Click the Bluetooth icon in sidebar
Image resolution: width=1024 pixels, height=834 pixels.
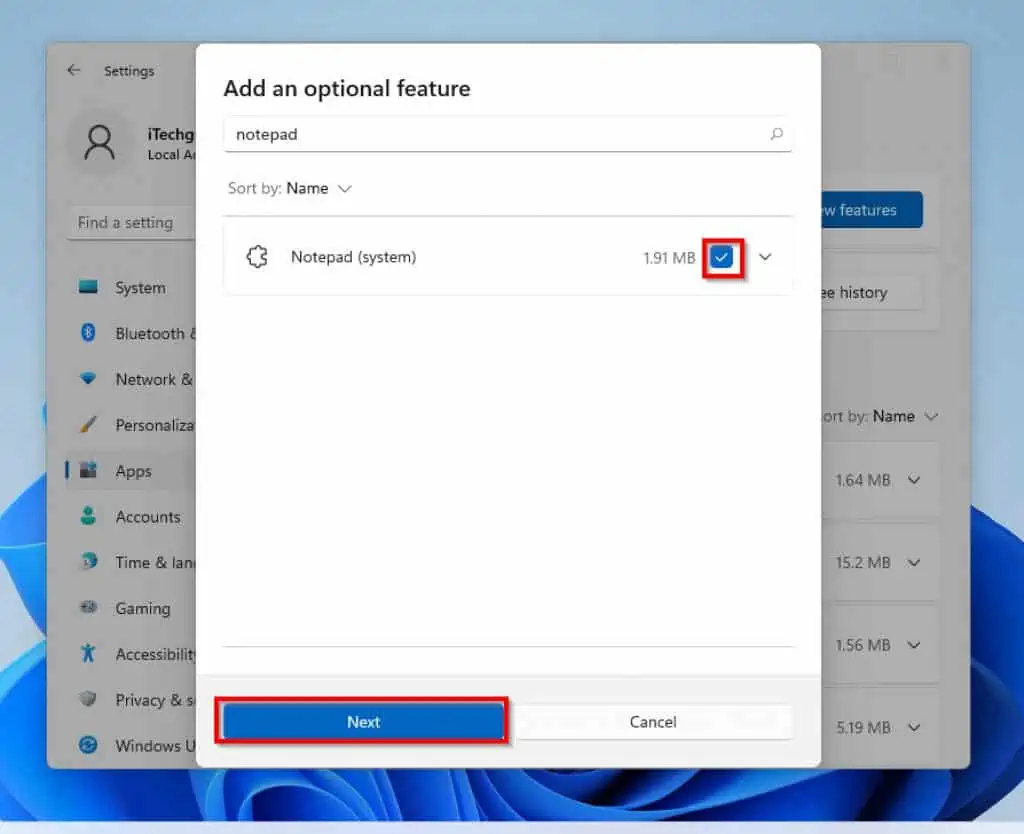(88, 333)
